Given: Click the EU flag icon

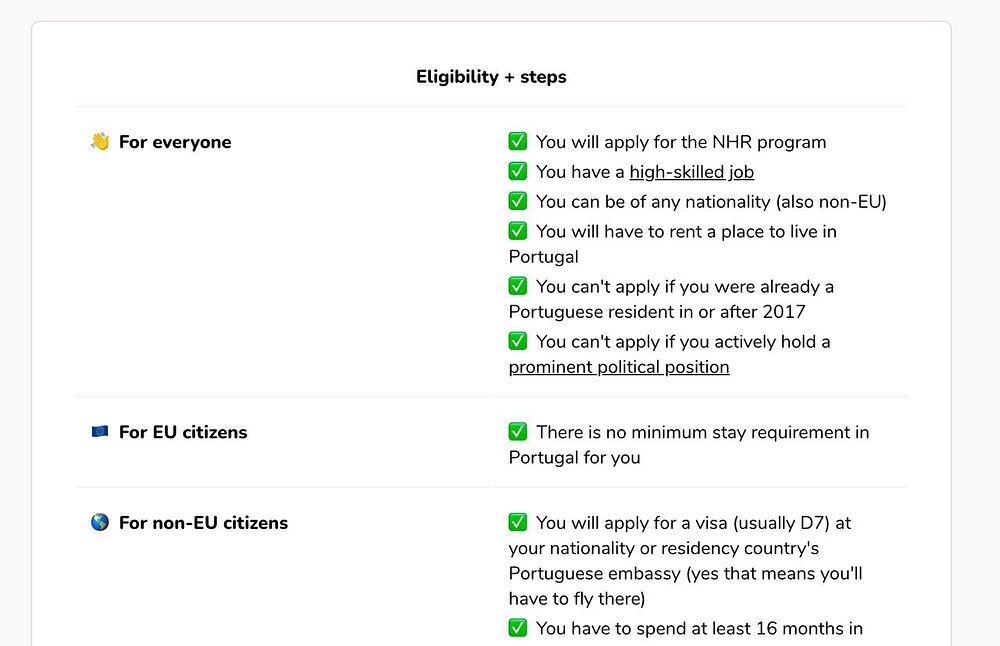Looking at the screenshot, I should (x=100, y=432).
